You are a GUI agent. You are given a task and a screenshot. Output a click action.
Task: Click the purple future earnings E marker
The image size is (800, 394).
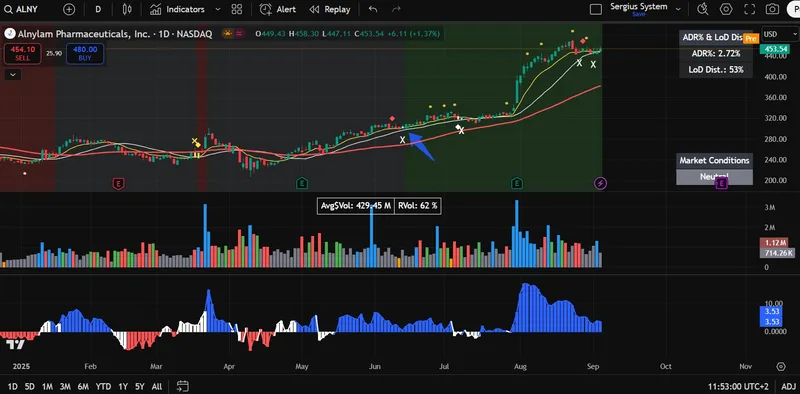click(721, 183)
